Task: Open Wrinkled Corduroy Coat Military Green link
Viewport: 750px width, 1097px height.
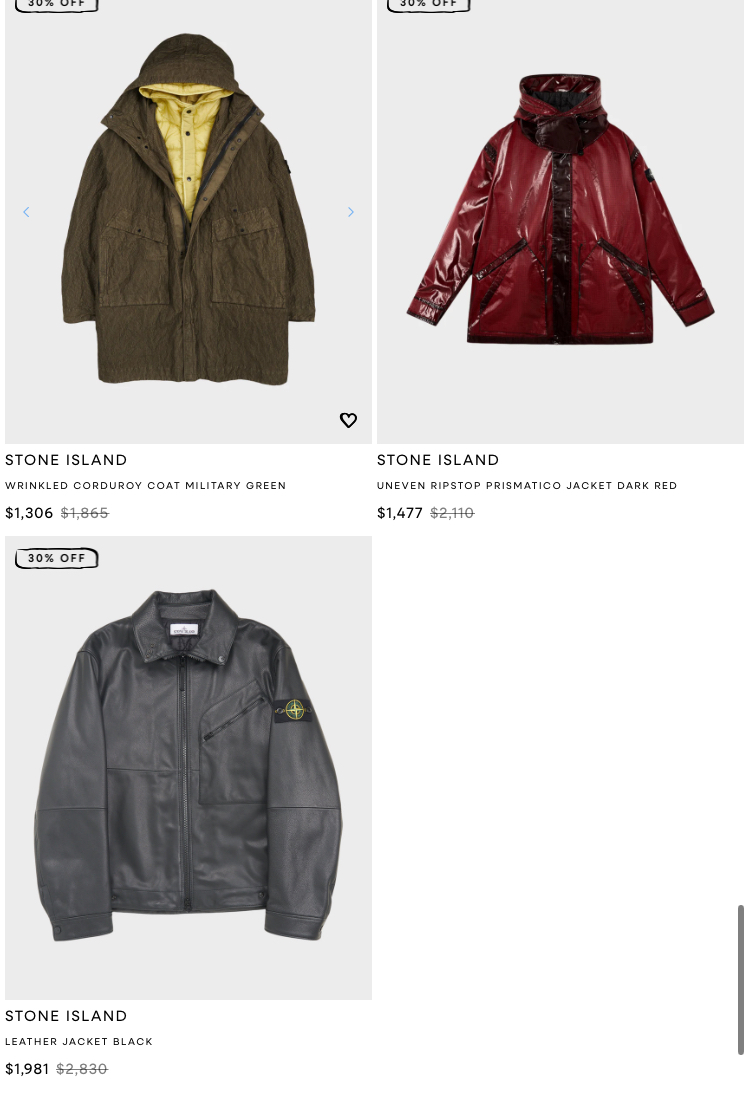Action: [x=146, y=486]
